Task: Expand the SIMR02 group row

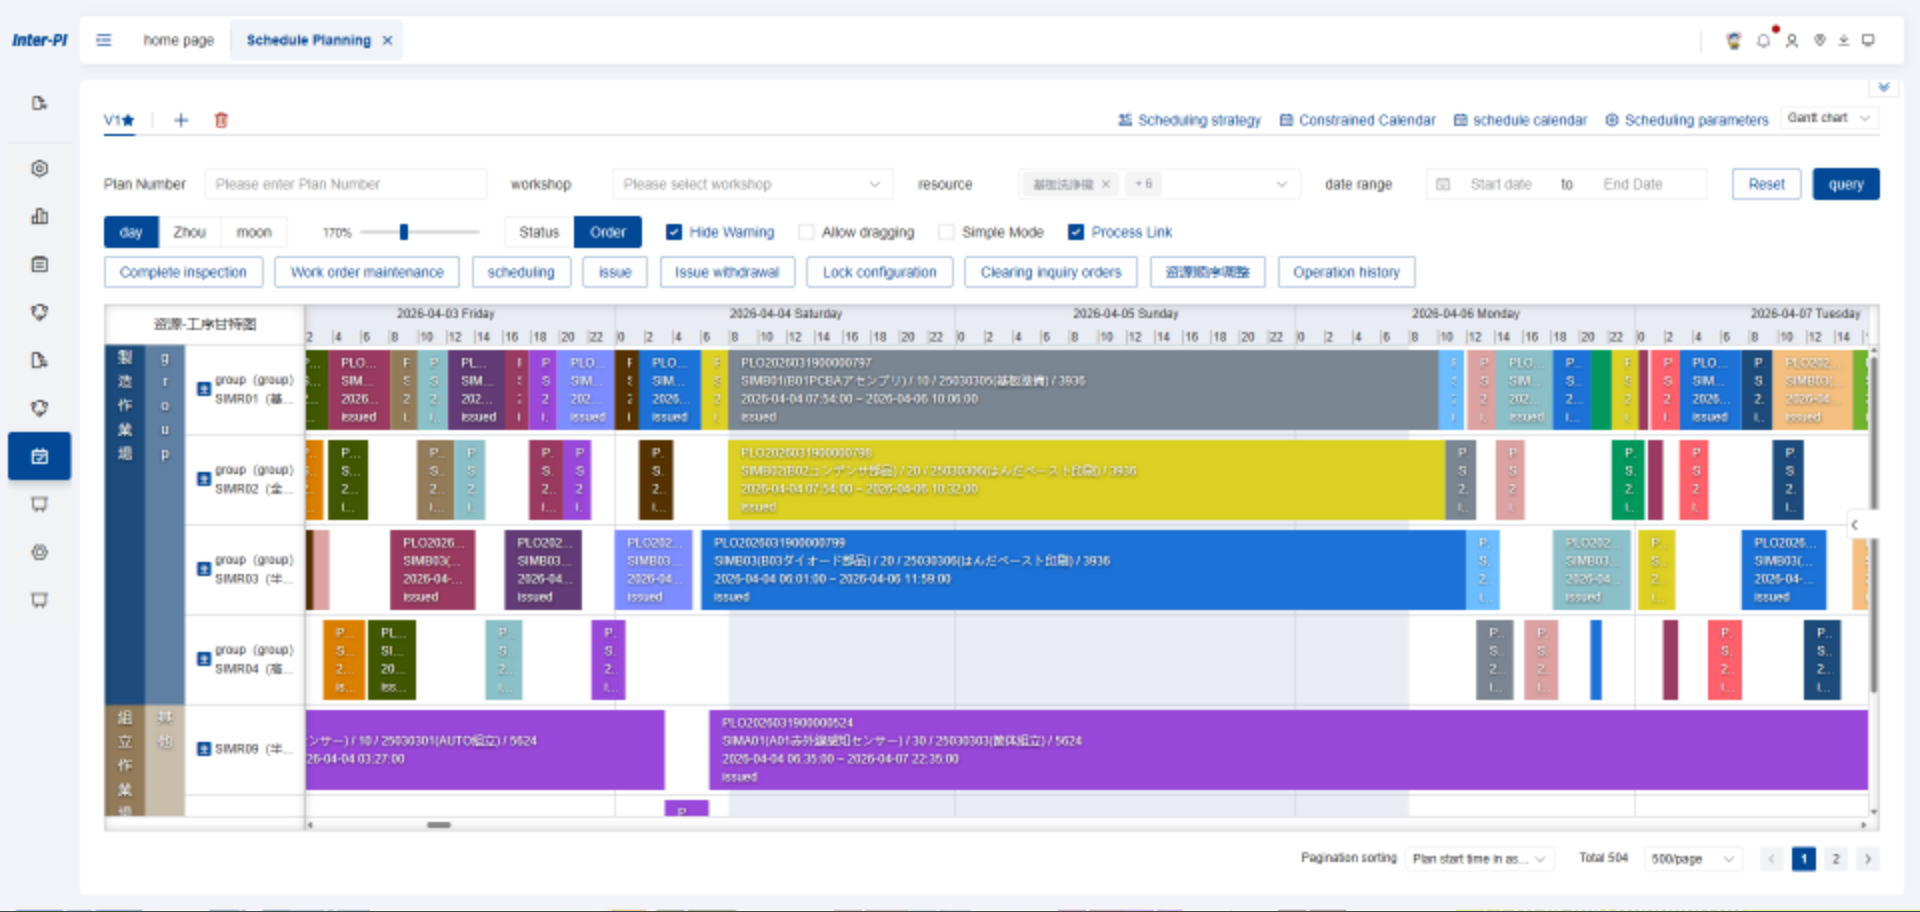Action: click(x=204, y=479)
